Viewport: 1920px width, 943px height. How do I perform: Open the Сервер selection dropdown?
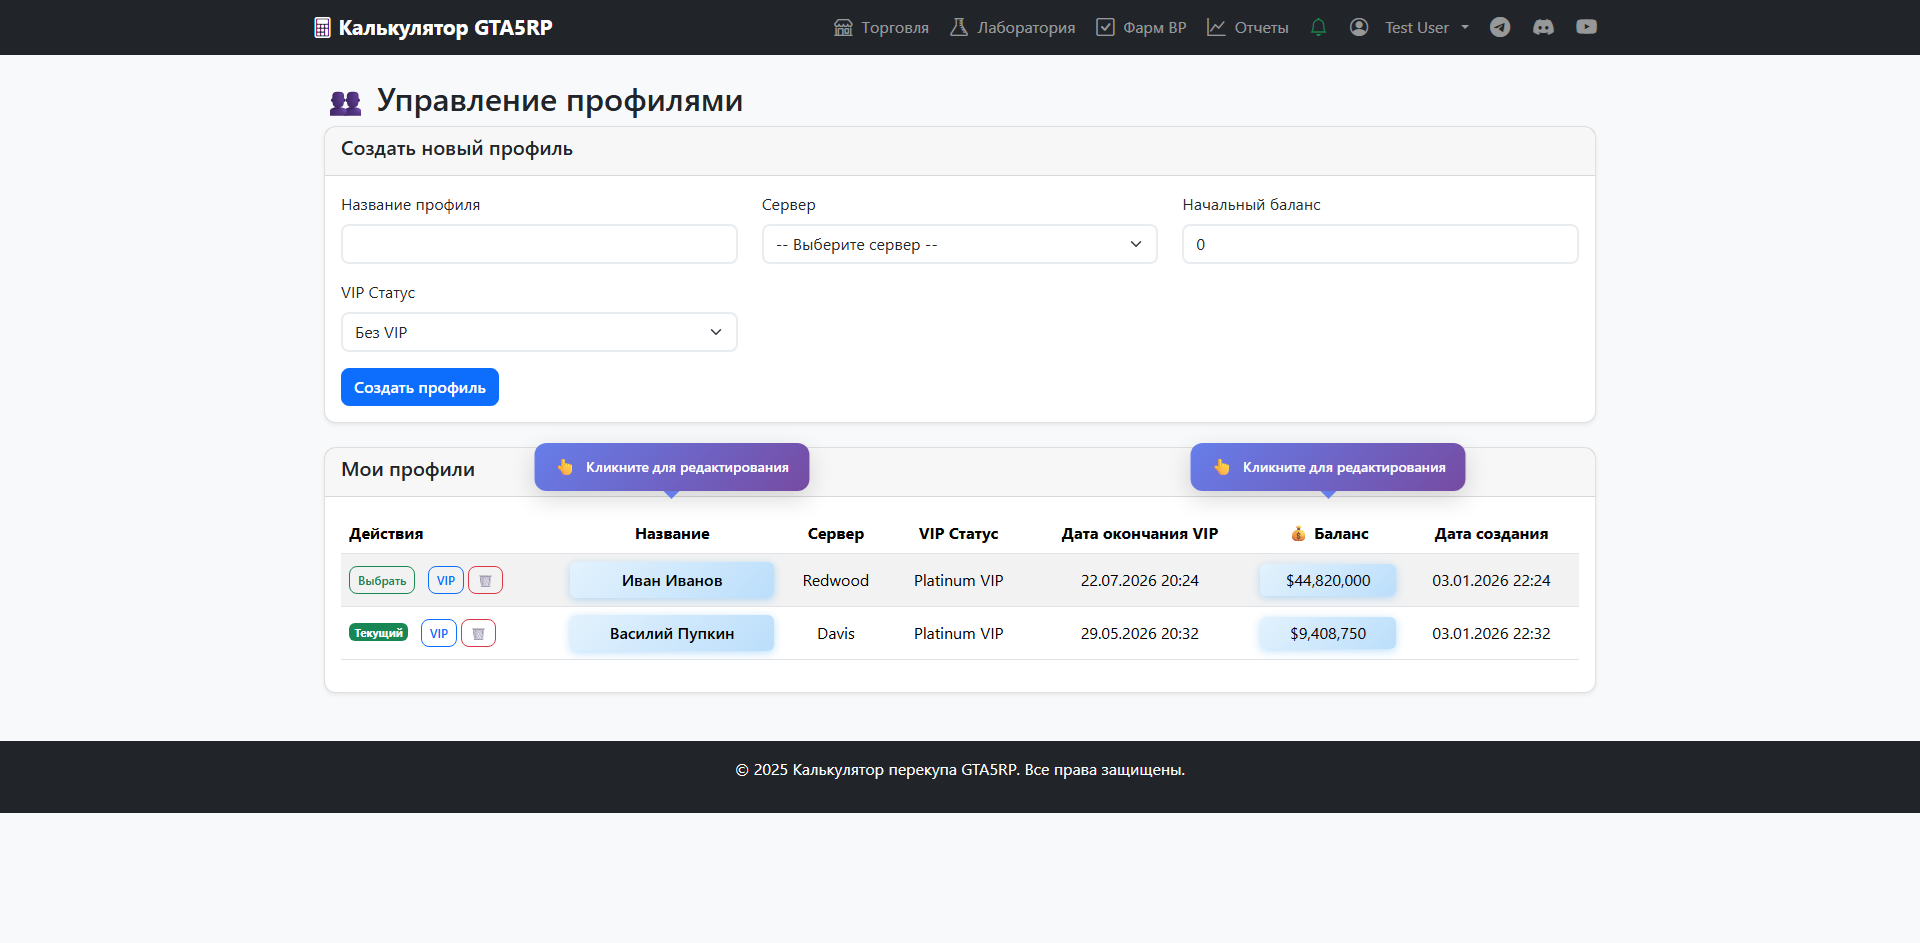pos(959,244)
